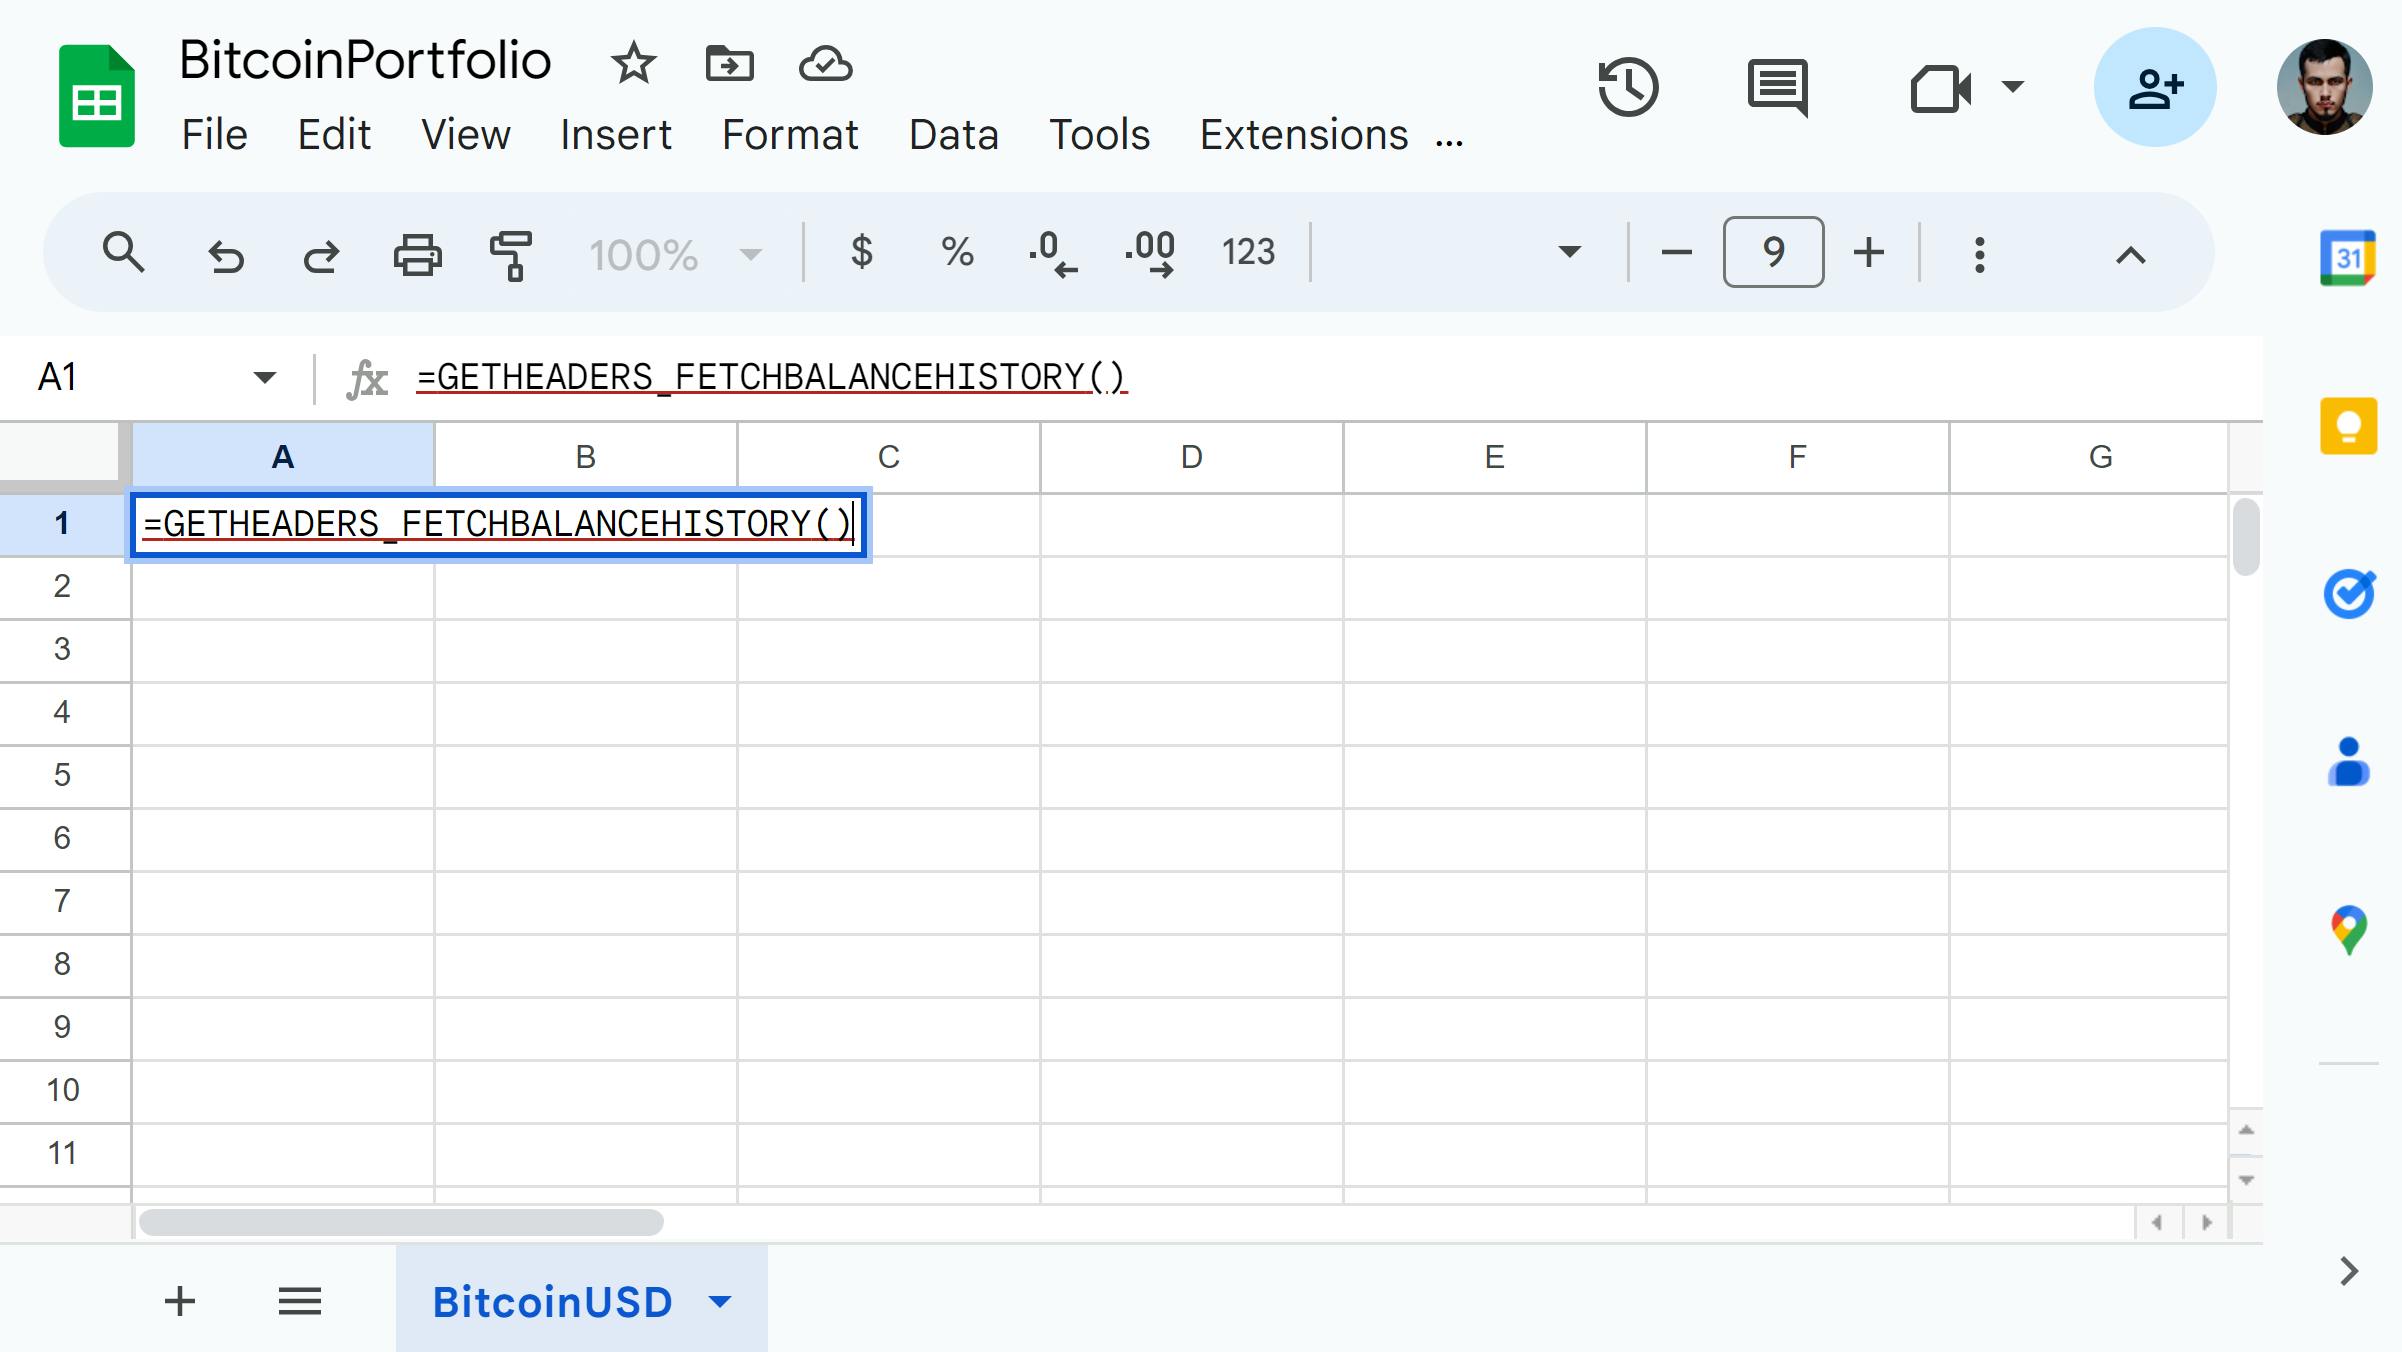Print the spreadsheet
The height and width of the screenshot is (1352, 2402).
(x=417, y=254)
